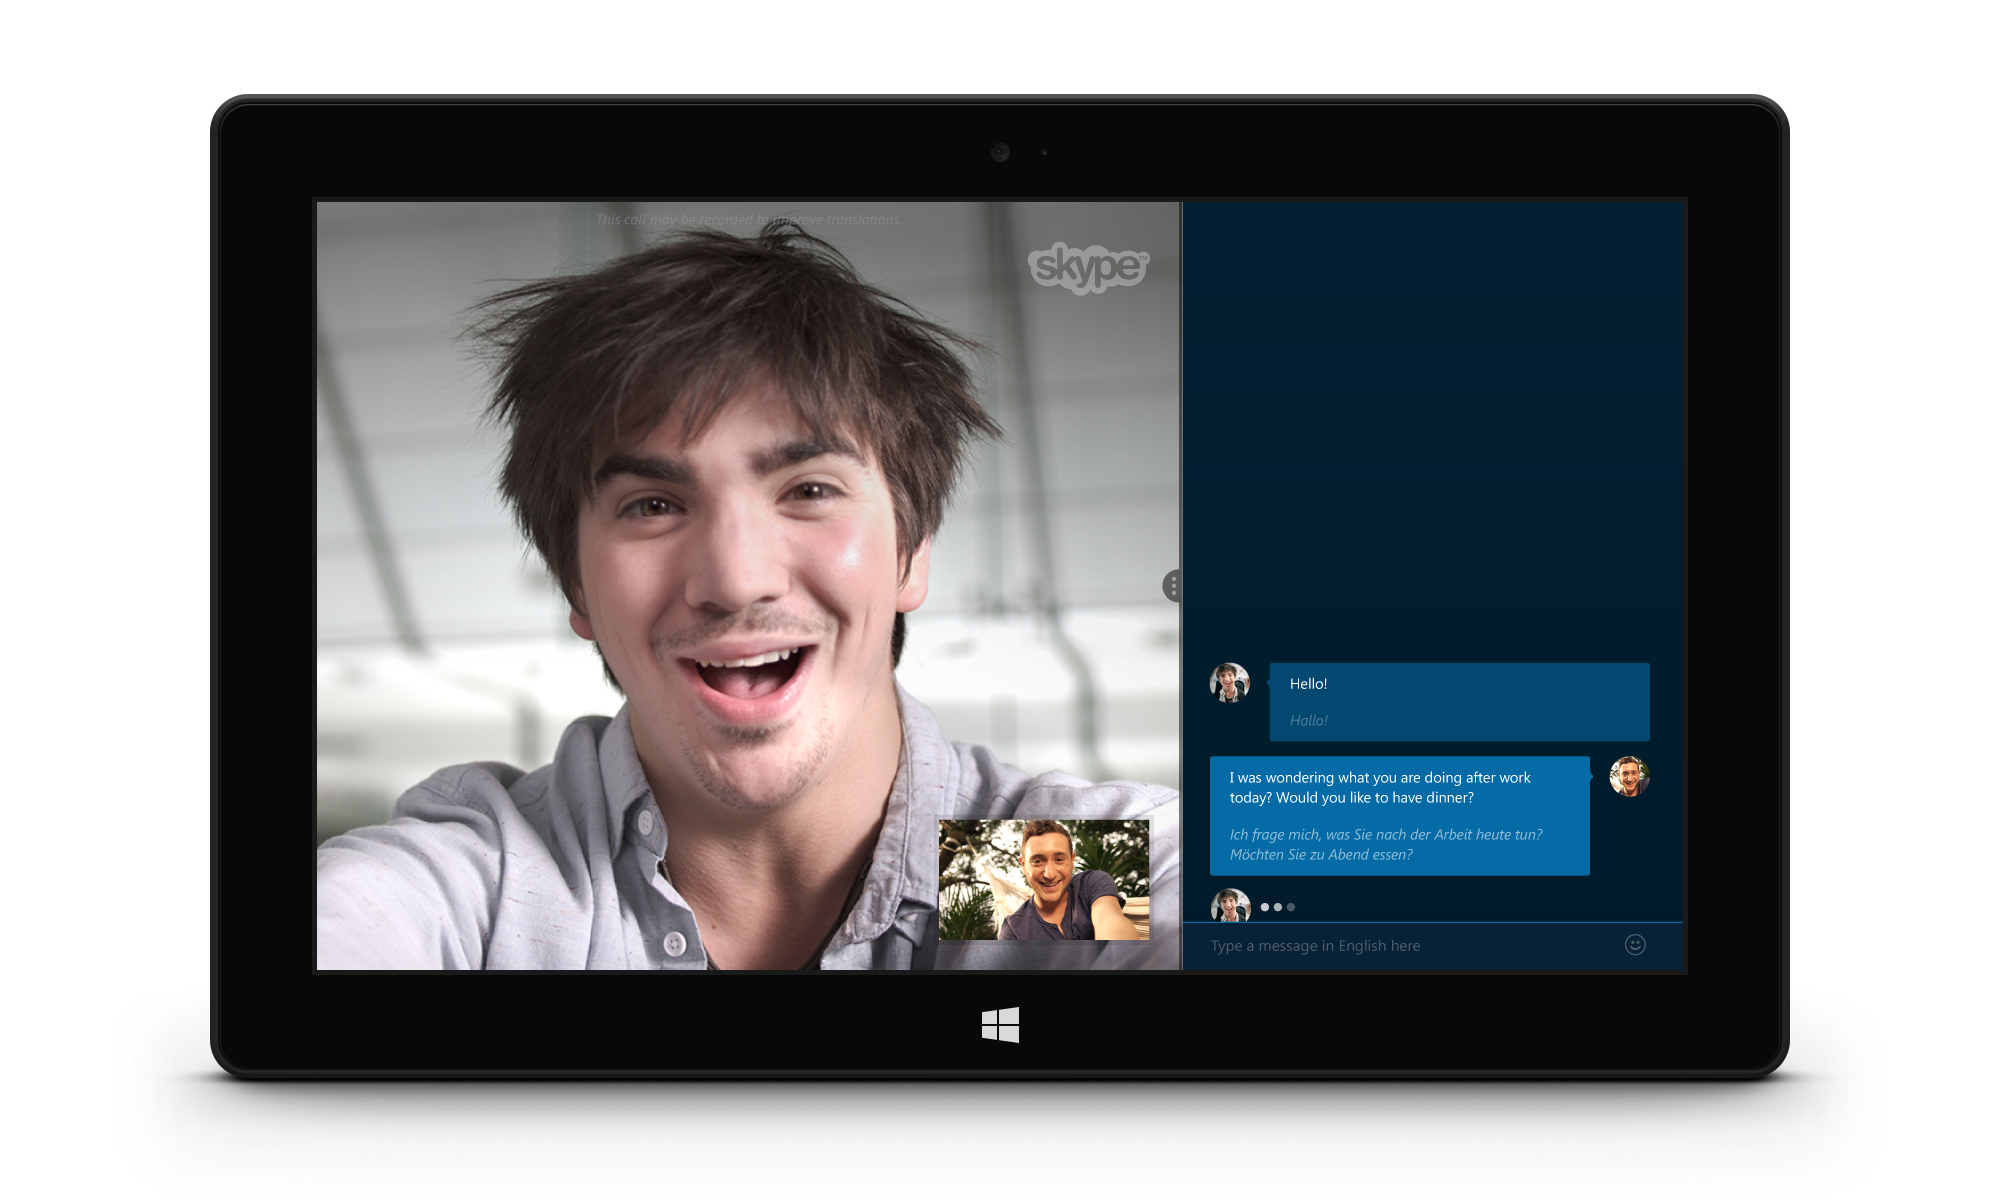Tap the tablet's front camera lens

[1000, 152]
